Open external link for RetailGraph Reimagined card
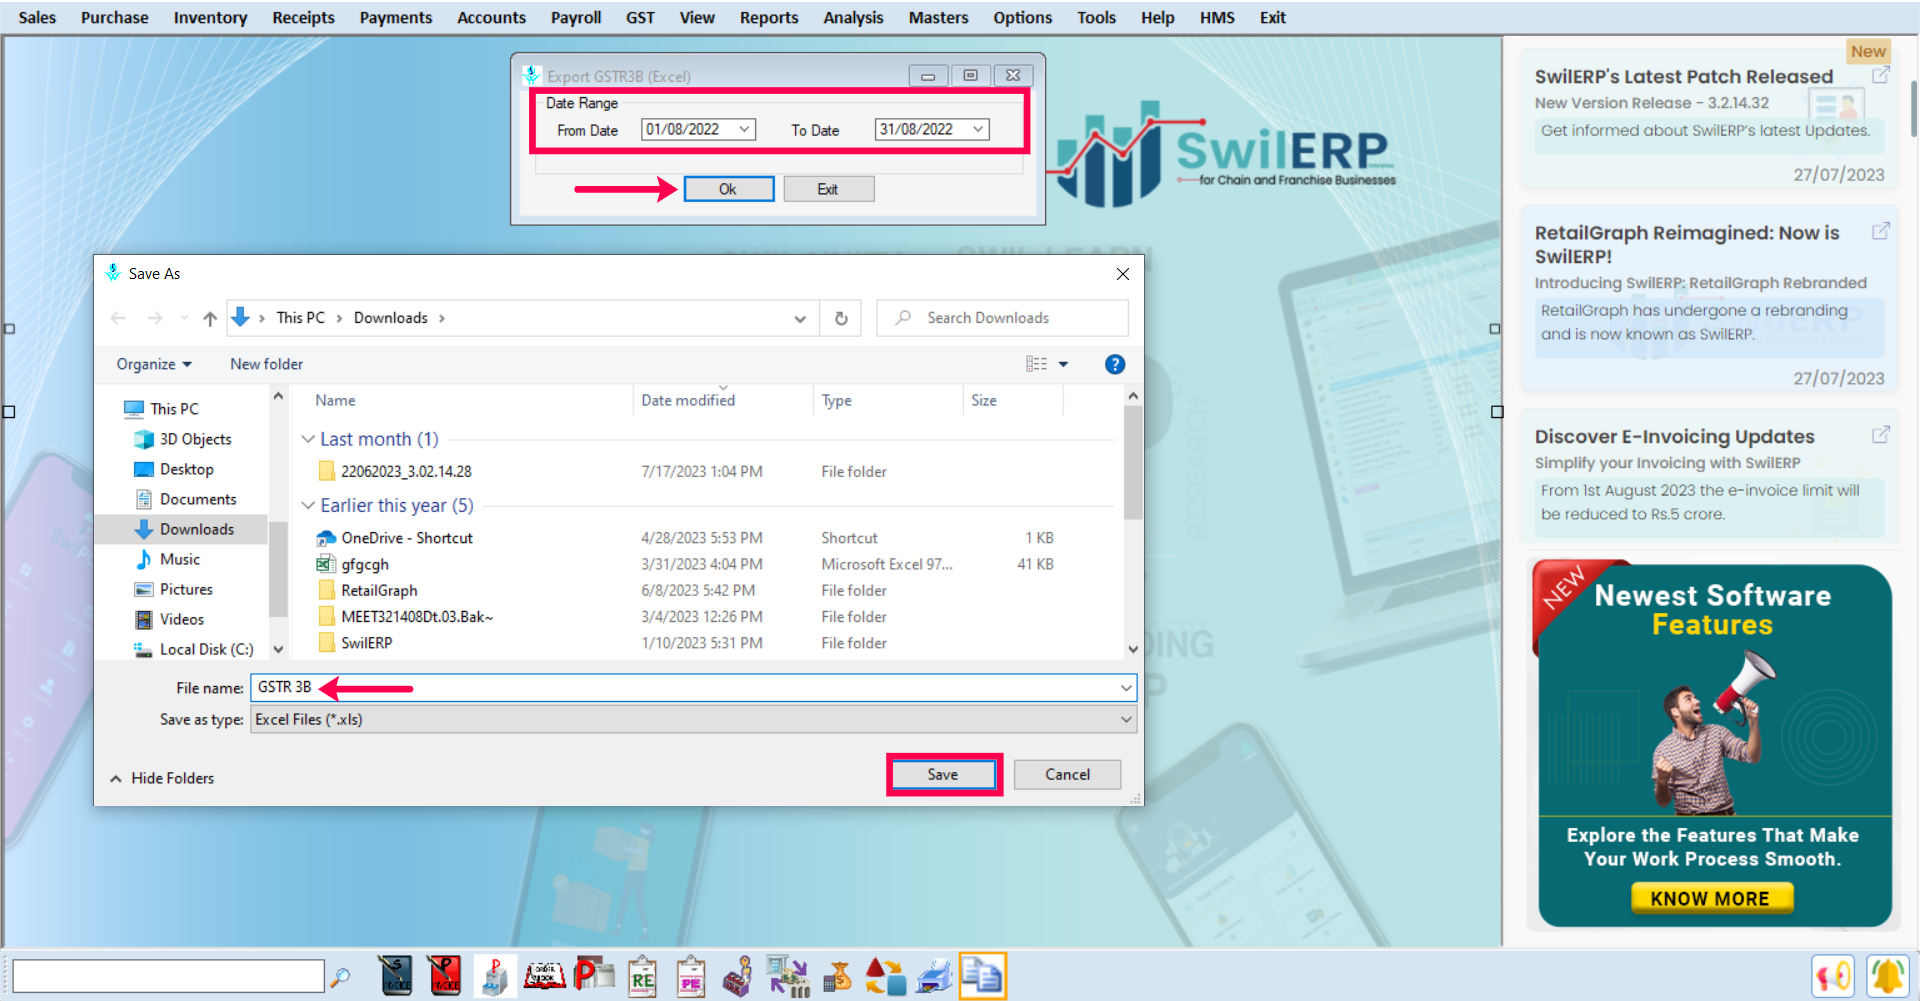1920x1001 pixels. pos(1880,231)
